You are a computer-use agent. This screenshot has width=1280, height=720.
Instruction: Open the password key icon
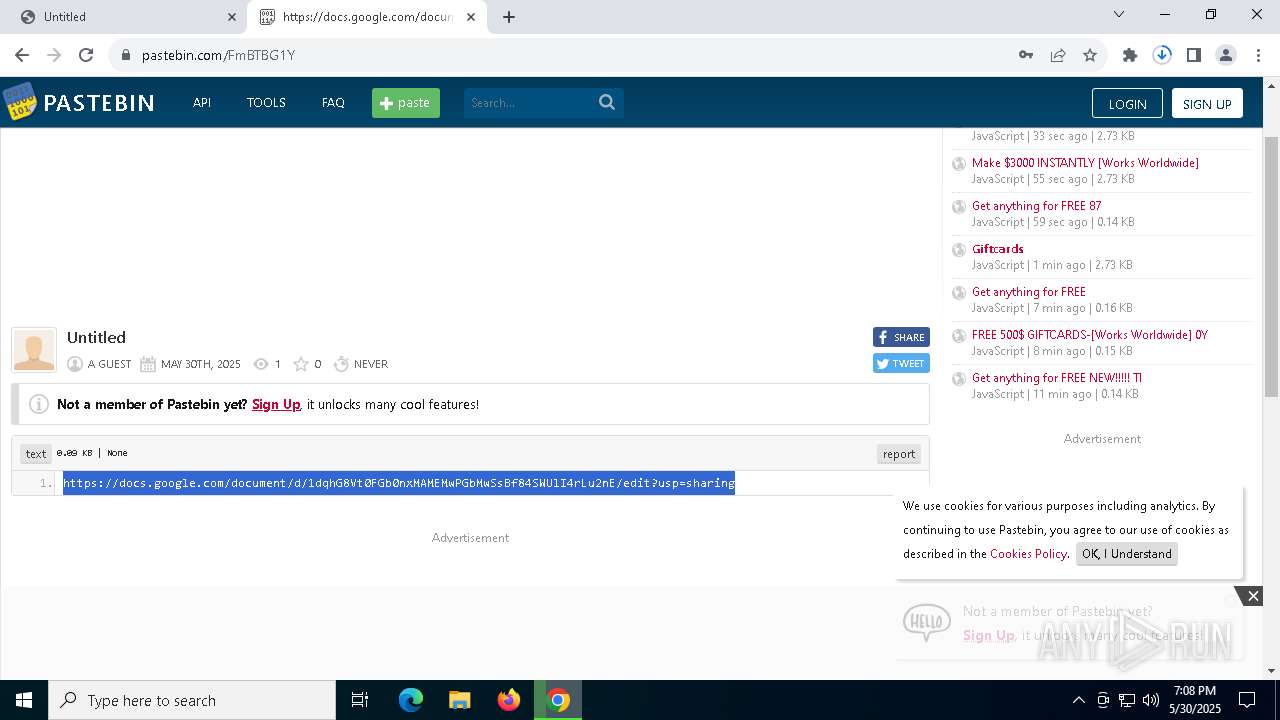point(1026,55)
